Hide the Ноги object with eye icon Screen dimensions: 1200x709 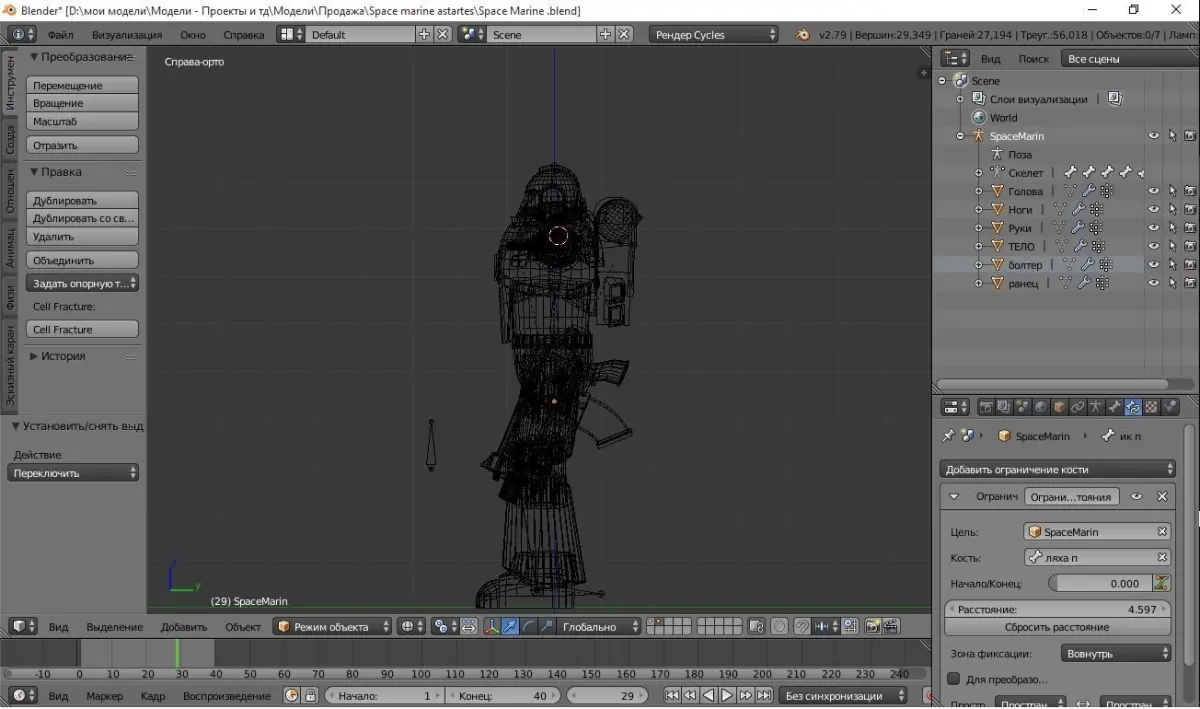click(1153, 210)
